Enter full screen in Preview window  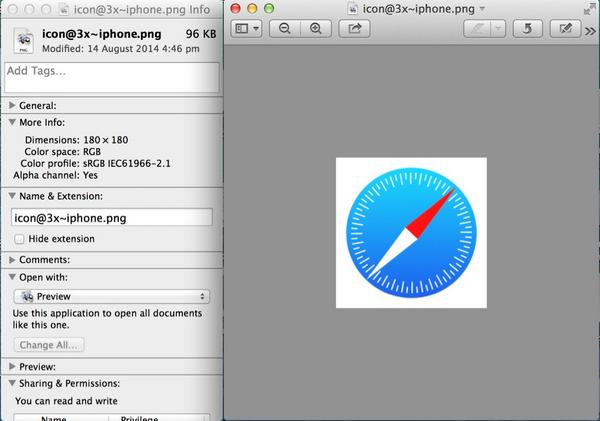click(x=590, y=10)
